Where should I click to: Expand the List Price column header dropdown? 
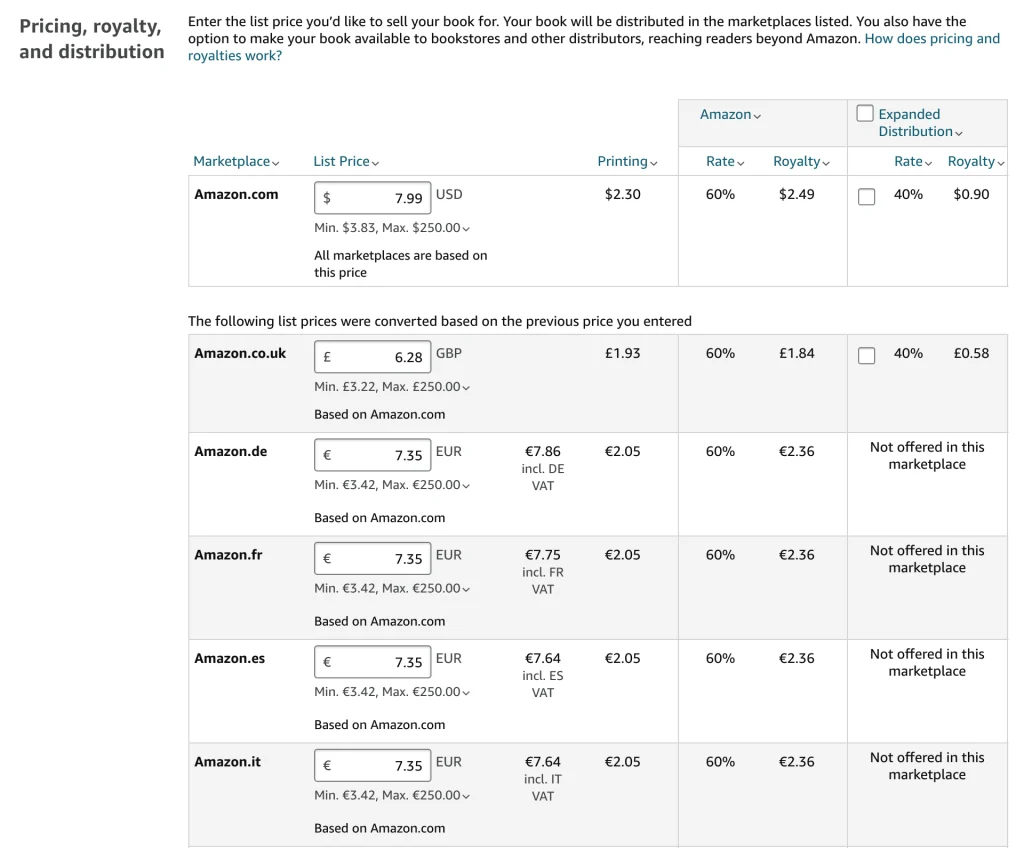coord(346,161)
